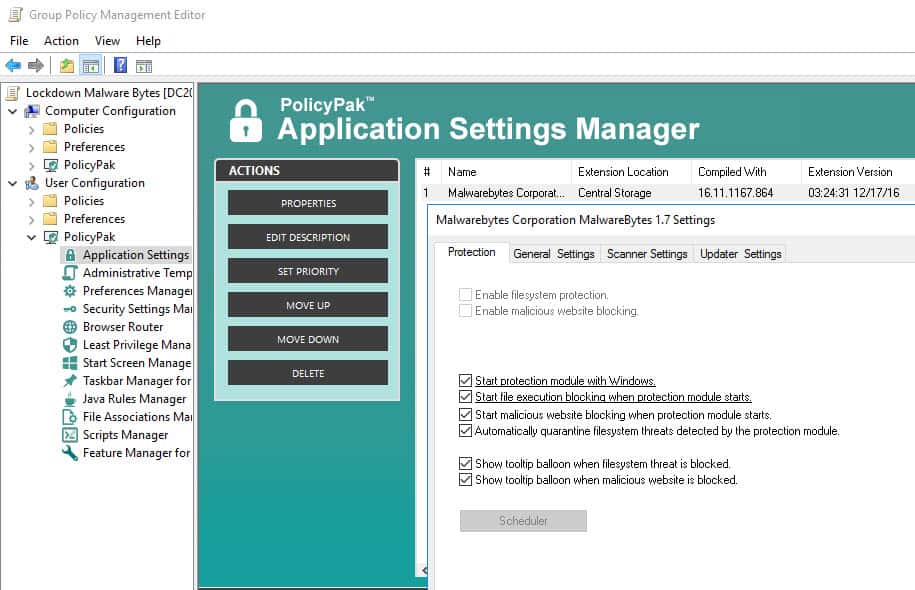
Task: Click the Java Rules Manager coffee icon
Action: pyautogui.click(x=70, y=399)
